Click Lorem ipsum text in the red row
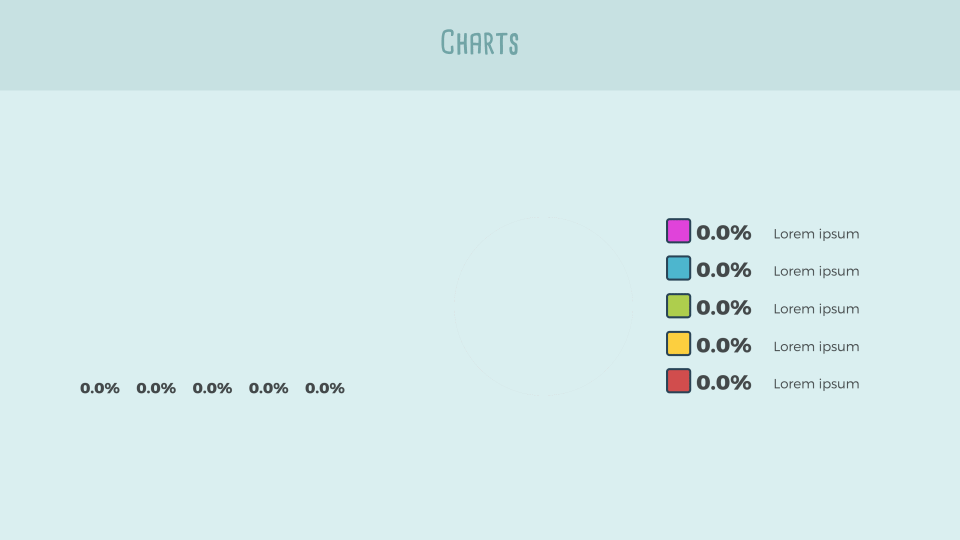Screen dimensions: 960x540 816,384
